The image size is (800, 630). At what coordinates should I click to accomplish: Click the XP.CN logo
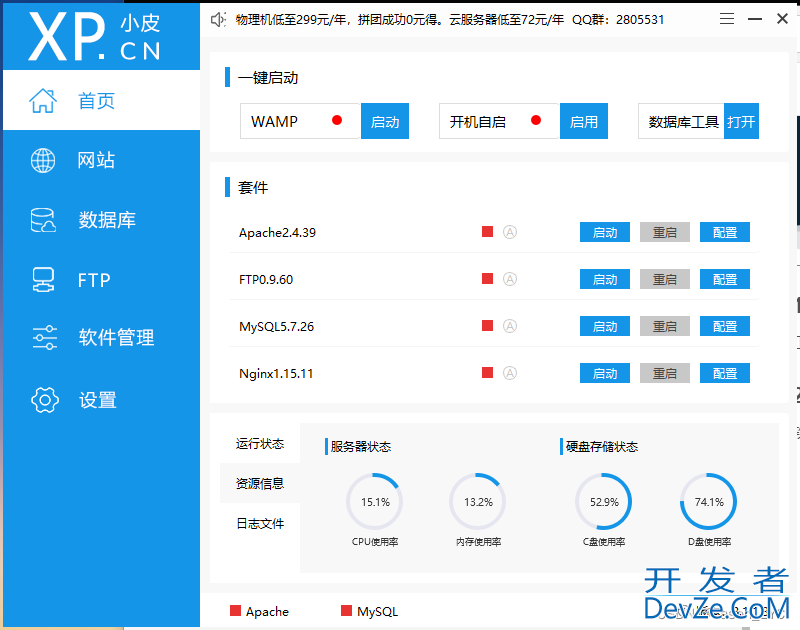[94, 37]
